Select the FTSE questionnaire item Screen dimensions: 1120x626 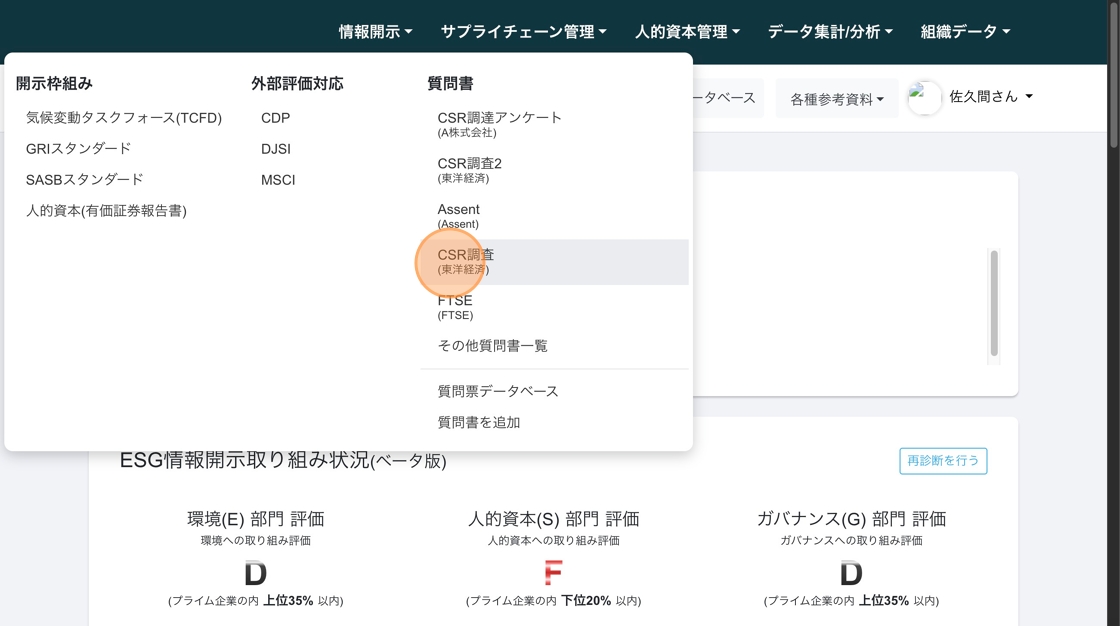(456, 306)
